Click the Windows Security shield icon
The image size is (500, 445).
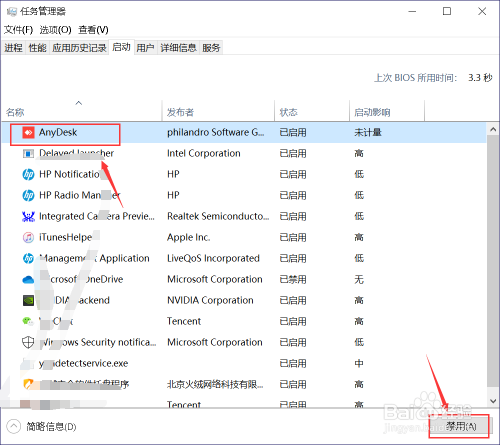pyautogui.click(x=28, y=342)
